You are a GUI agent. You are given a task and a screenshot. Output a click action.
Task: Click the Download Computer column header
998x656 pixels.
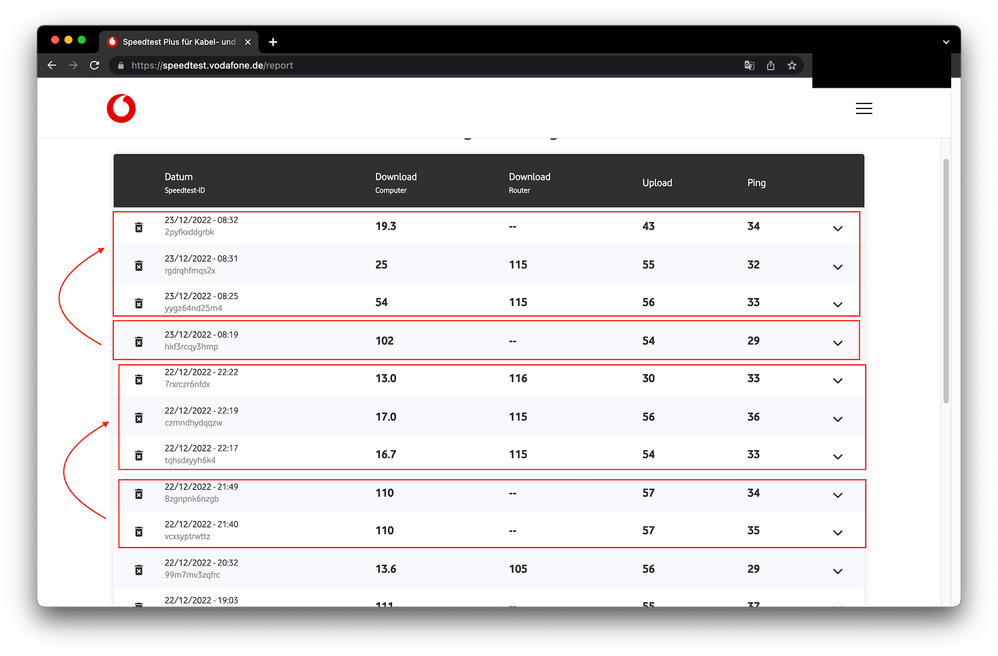(396, 182)
